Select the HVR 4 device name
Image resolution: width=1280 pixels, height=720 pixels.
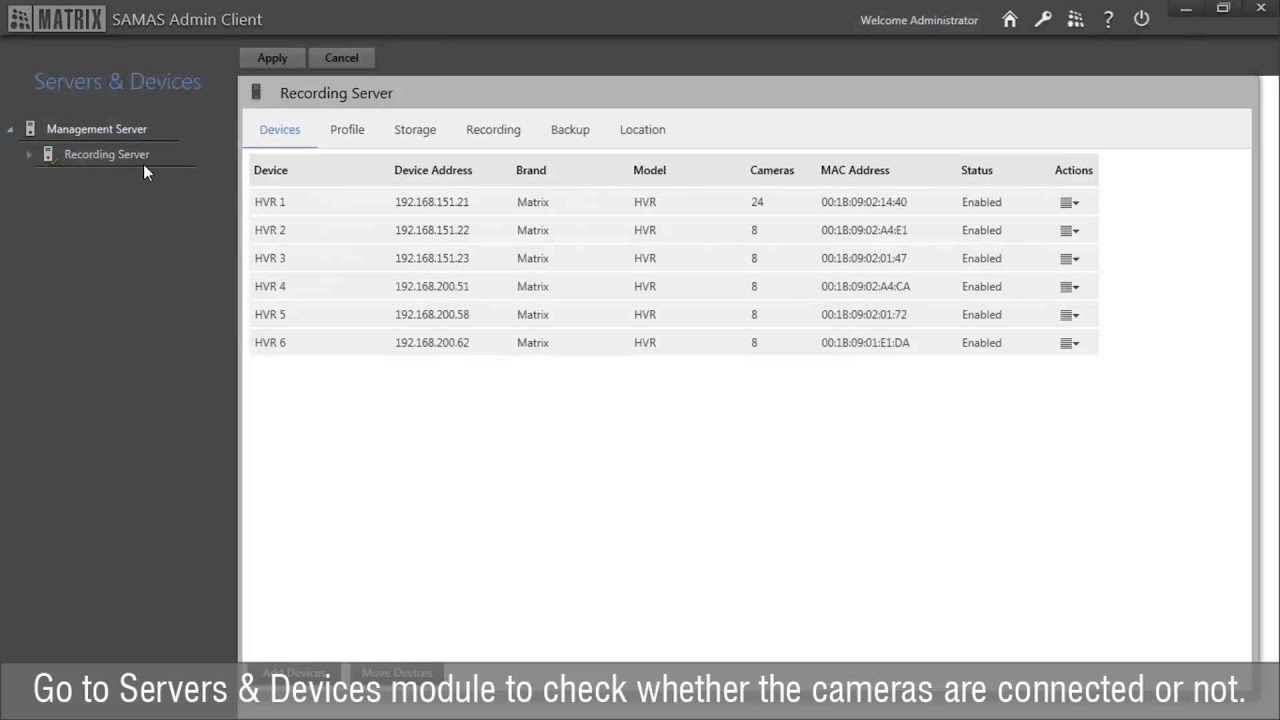270,286
